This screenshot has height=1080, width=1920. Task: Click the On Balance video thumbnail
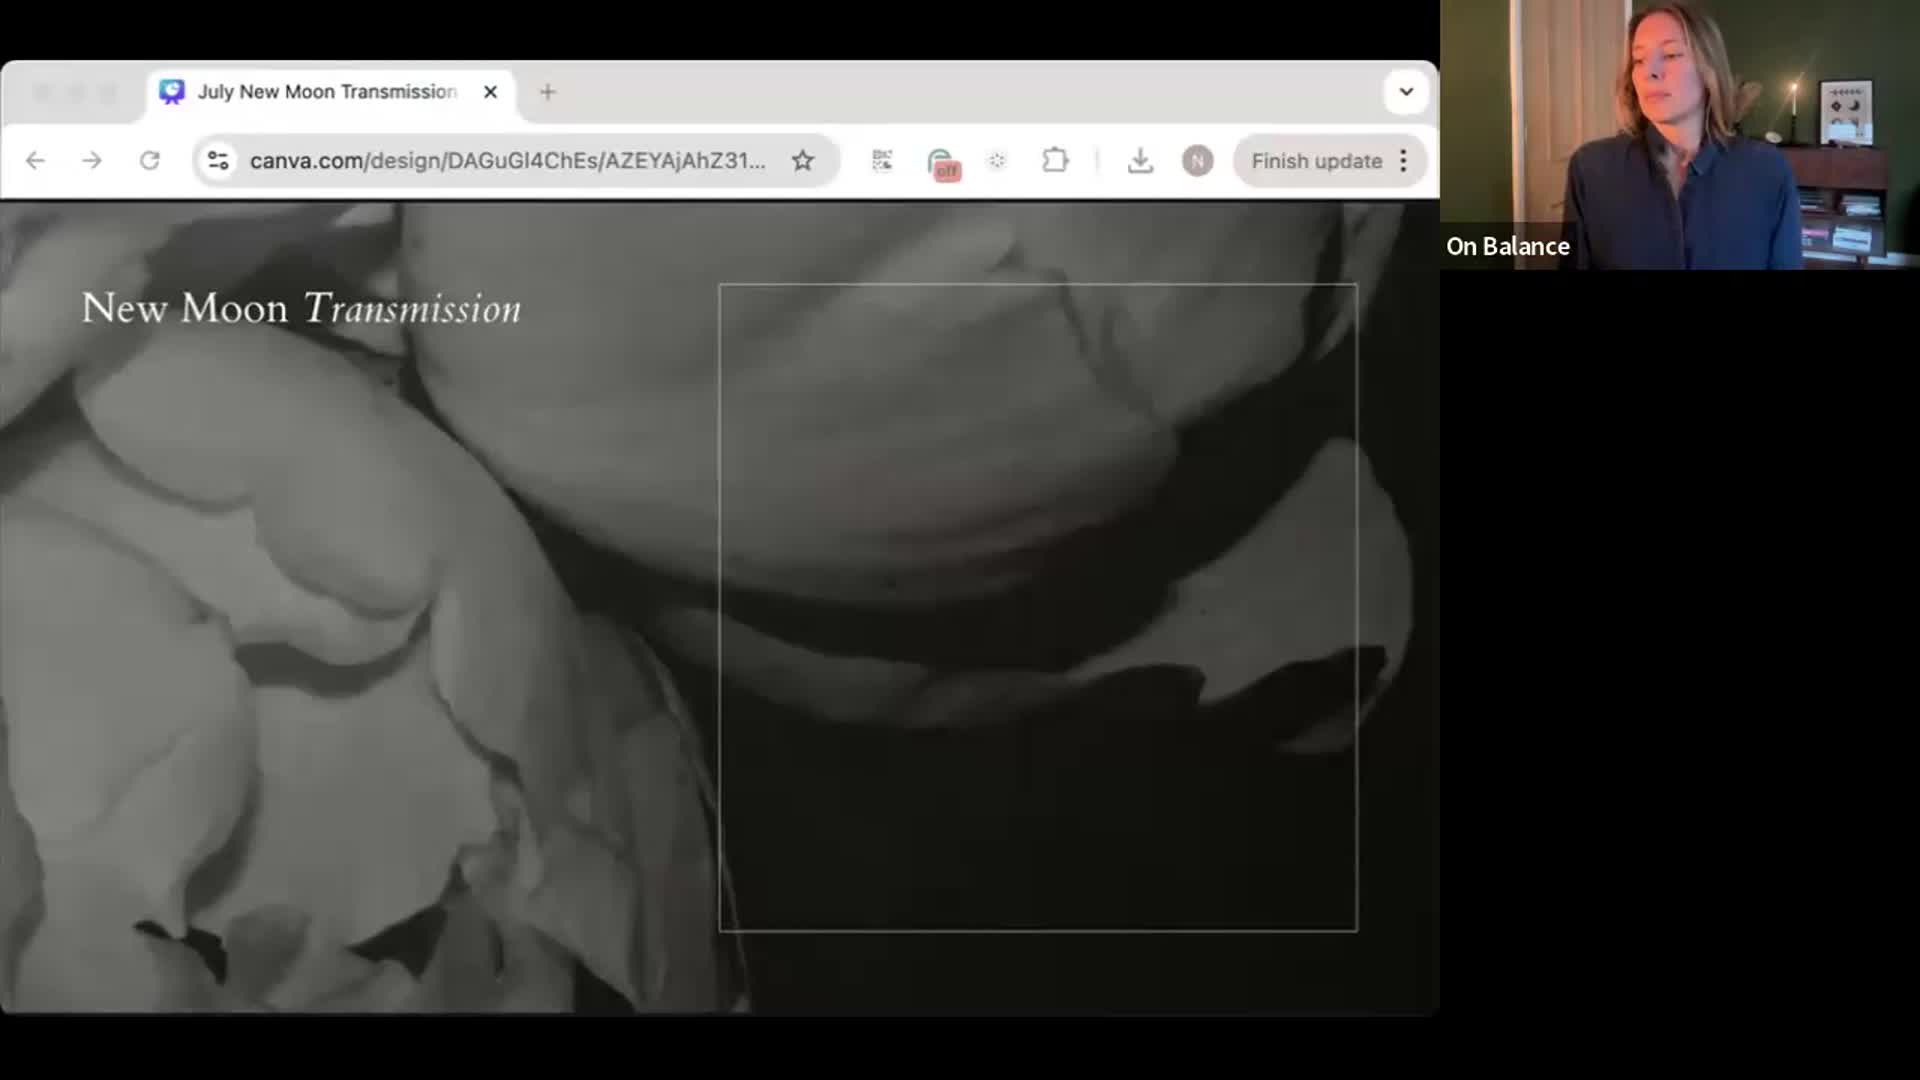pyautogui.click(x=1679, y=135)
